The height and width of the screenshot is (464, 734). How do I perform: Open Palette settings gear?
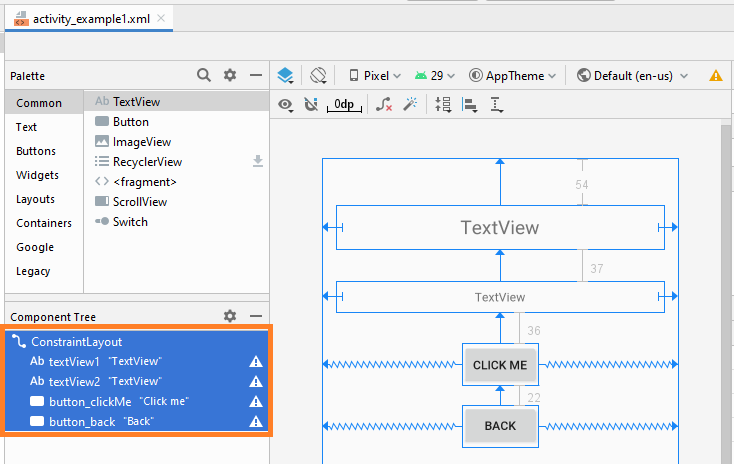coord(230,75)
